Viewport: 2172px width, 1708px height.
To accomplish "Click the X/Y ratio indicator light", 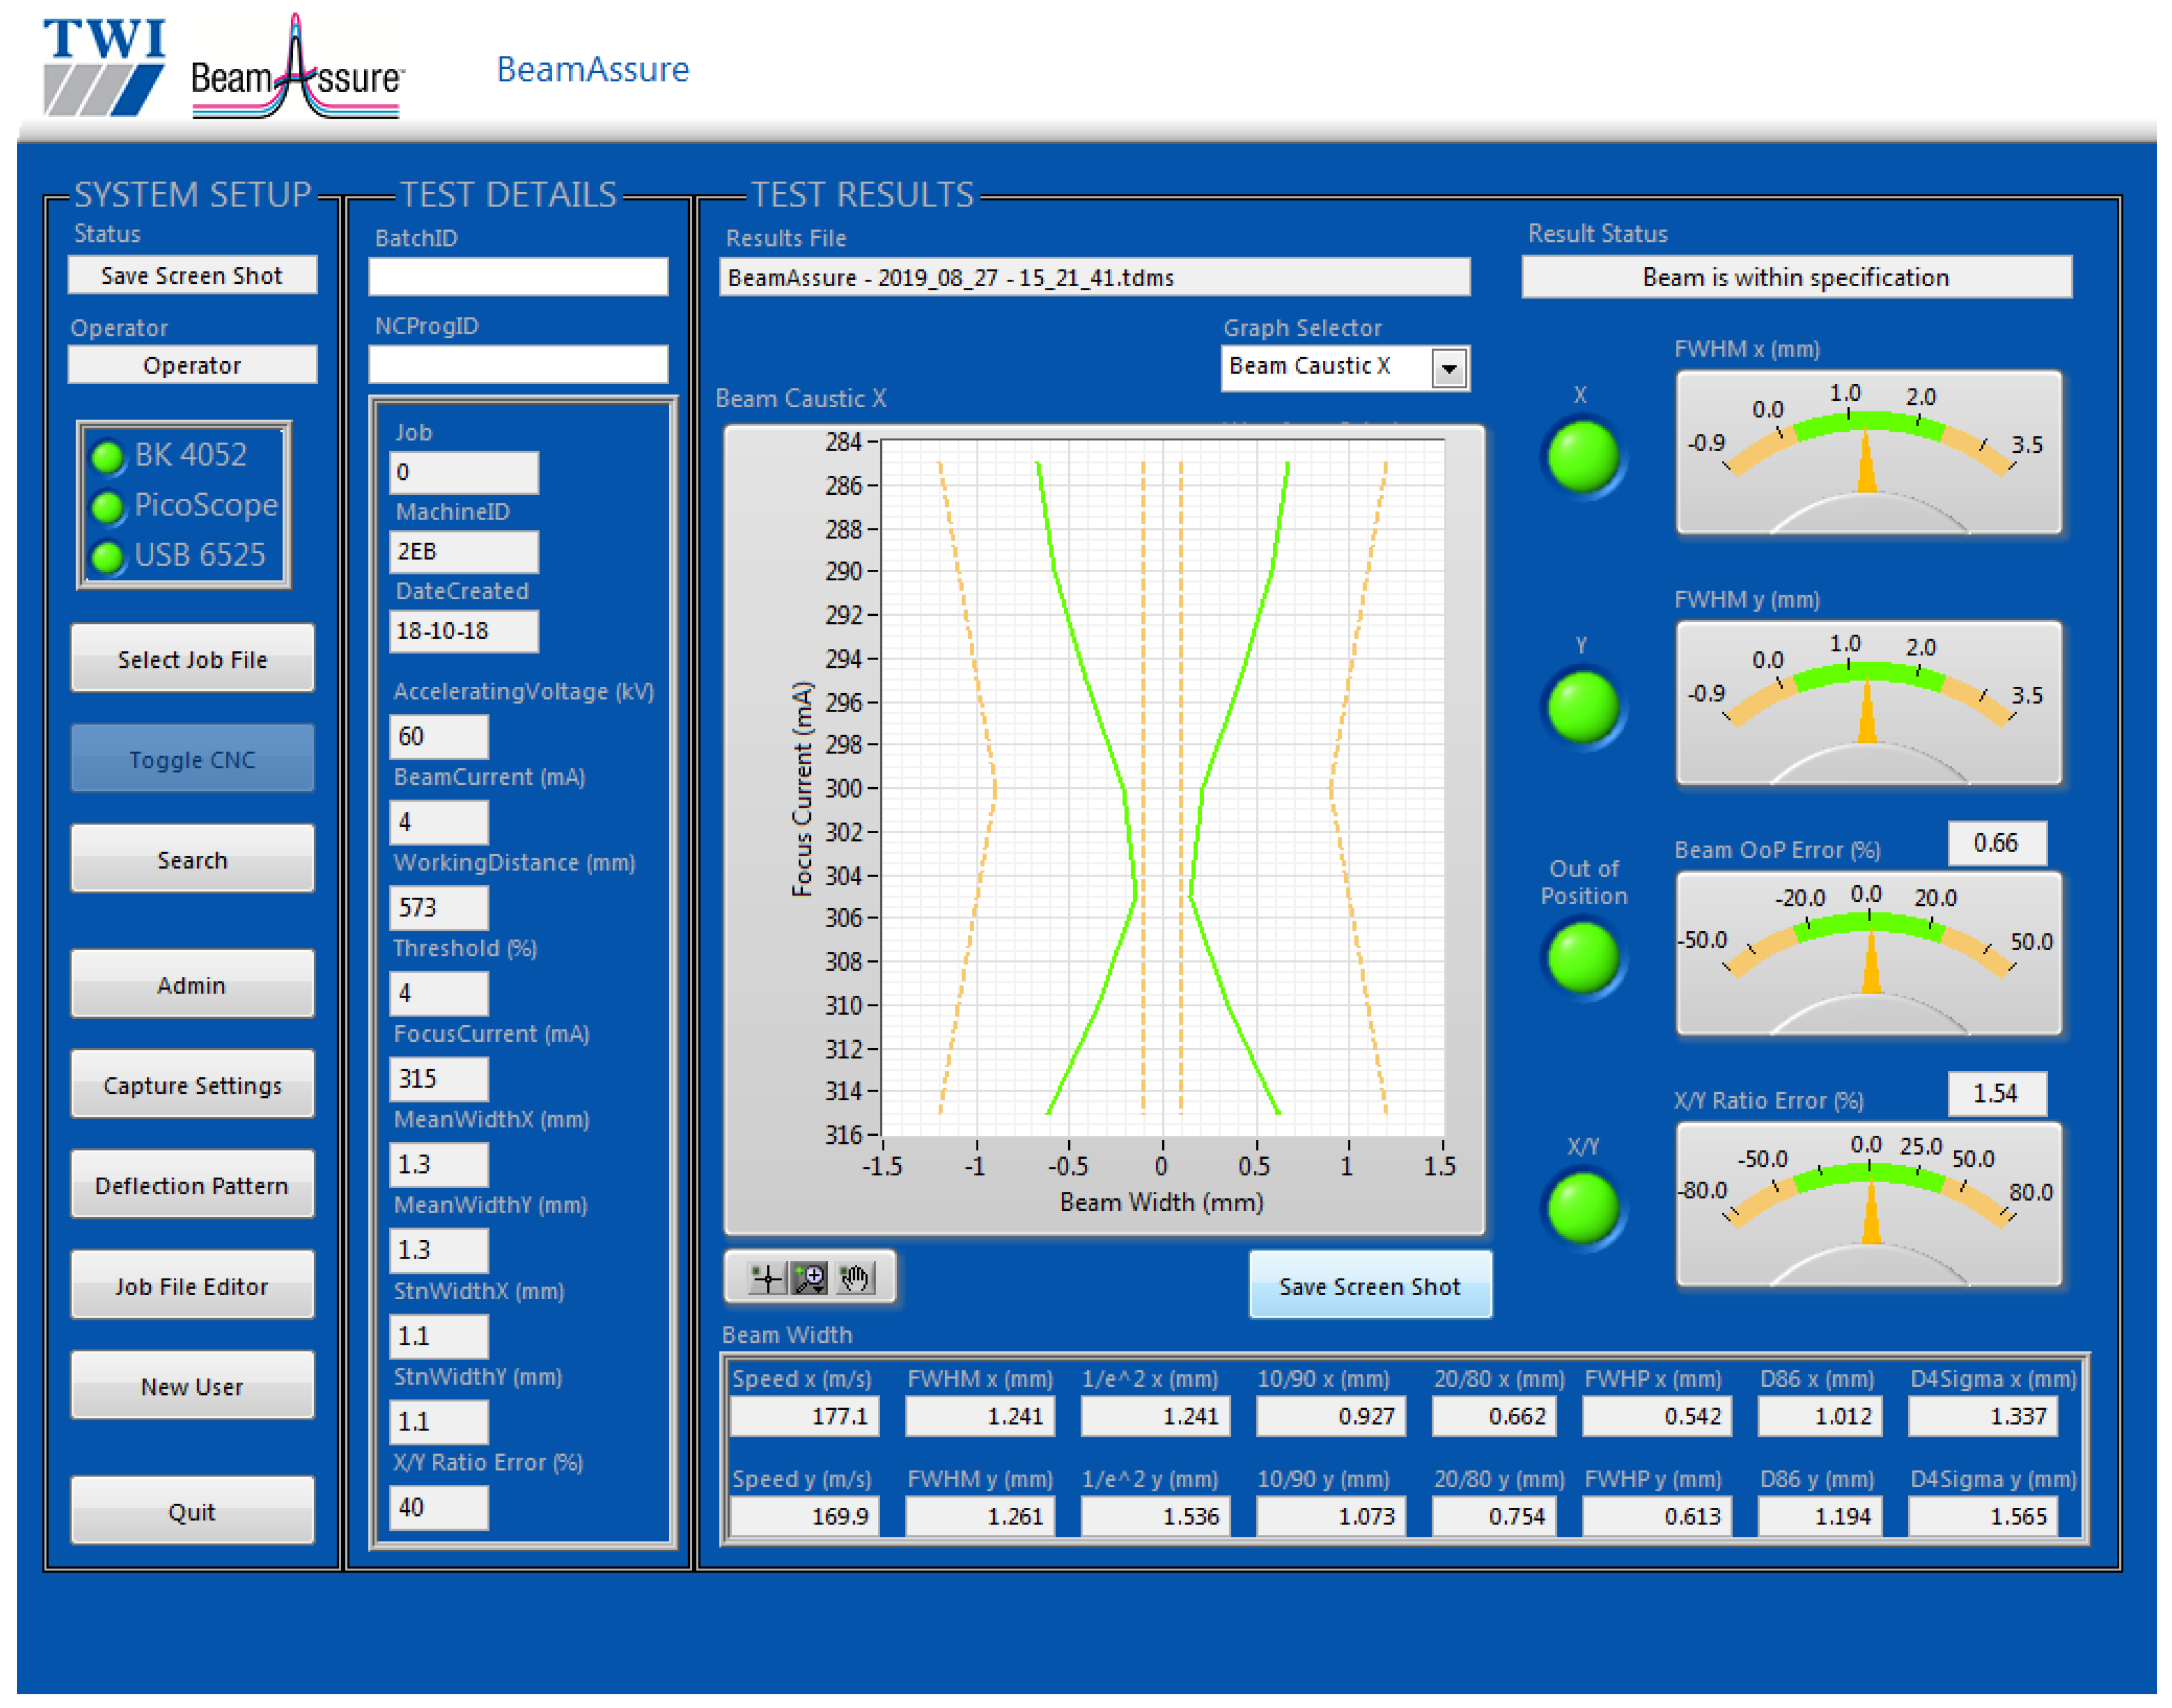I will (x=1584, y=1209).
